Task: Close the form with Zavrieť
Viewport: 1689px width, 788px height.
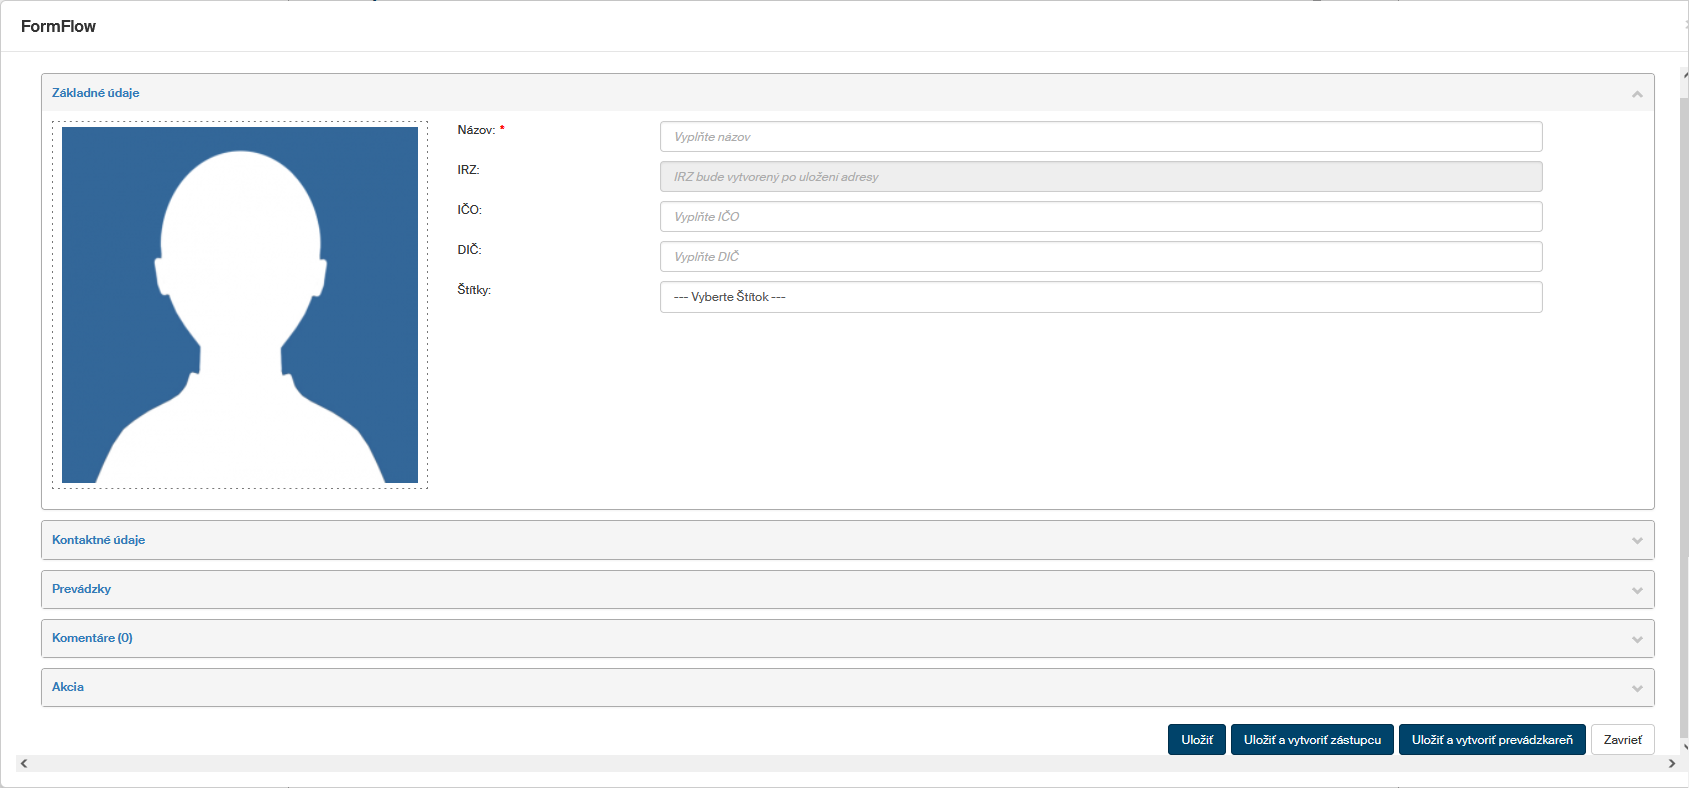Action: [x=1622, y=740]
